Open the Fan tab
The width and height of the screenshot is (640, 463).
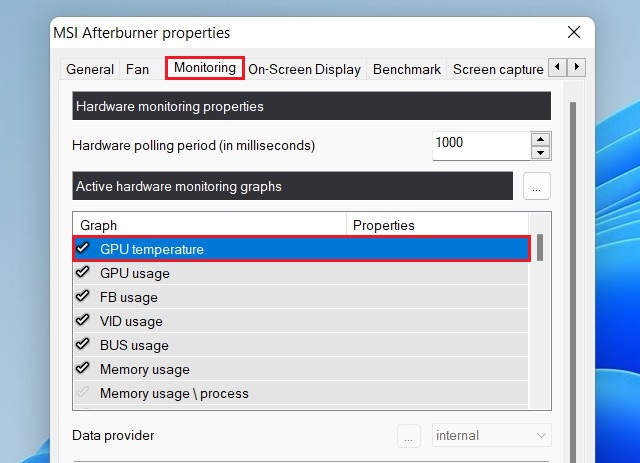[x=137, y=69]
